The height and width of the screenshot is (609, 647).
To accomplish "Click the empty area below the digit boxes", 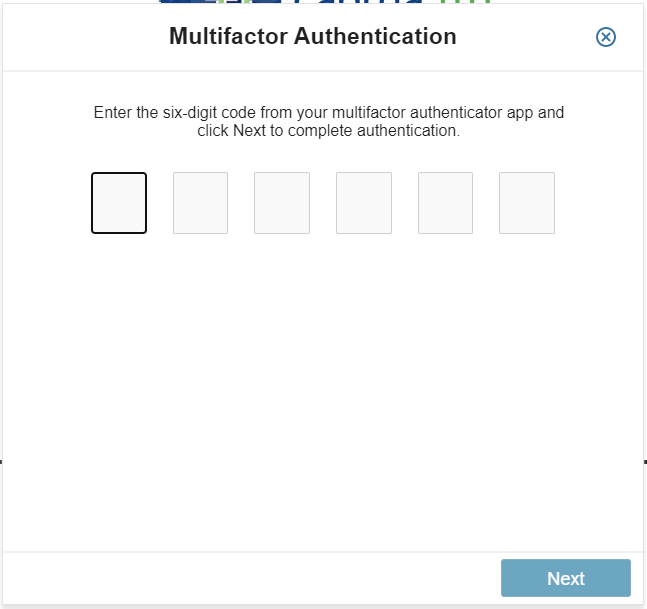I will 323,392.
